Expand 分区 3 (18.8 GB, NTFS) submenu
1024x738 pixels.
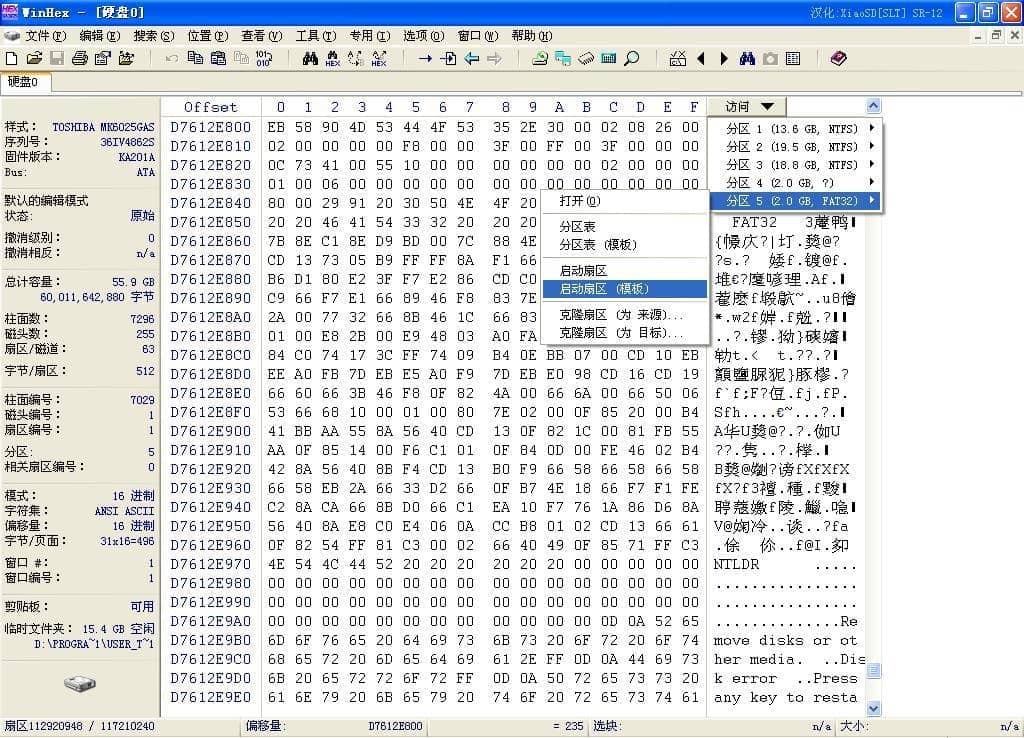point(795,165)
